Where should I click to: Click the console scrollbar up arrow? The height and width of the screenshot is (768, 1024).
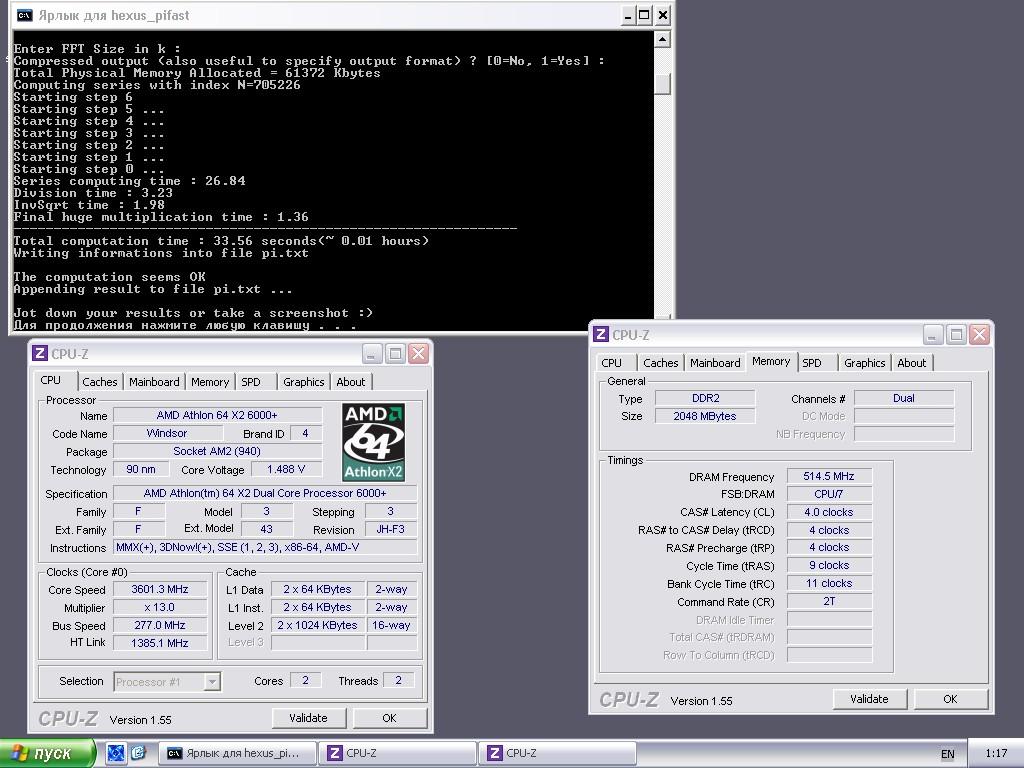pos(662,40)
